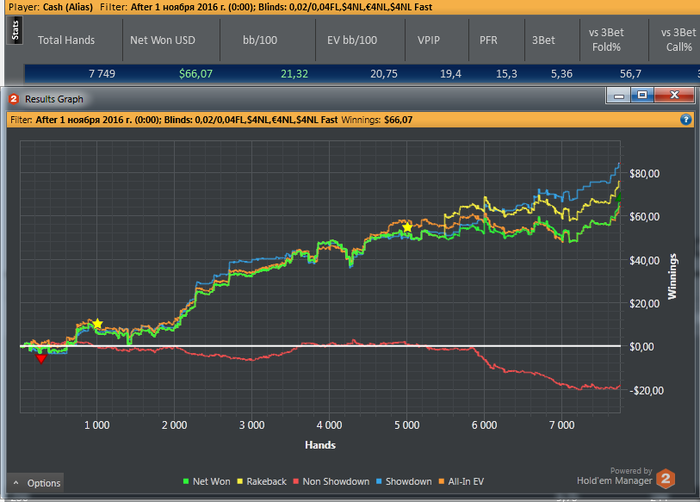
Task: Select the 5,36 3Bet cell
Action: [x=562, y=74]
